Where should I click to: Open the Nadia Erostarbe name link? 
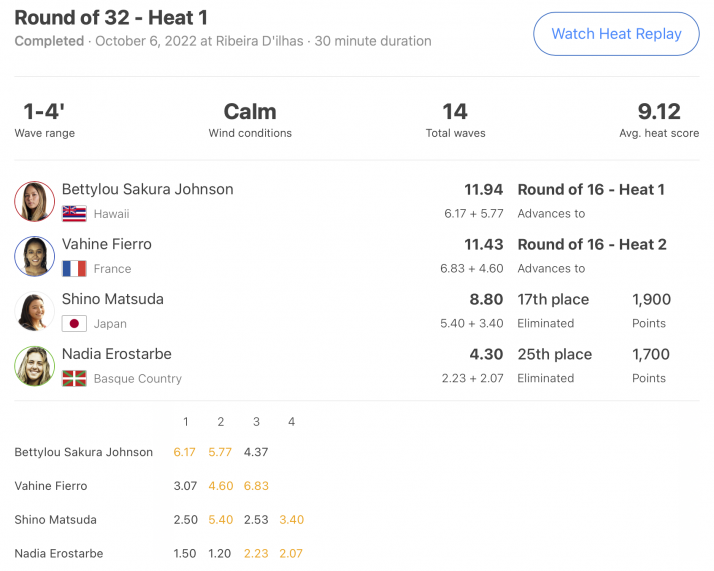pyautogui.click(x=117, y=354)
